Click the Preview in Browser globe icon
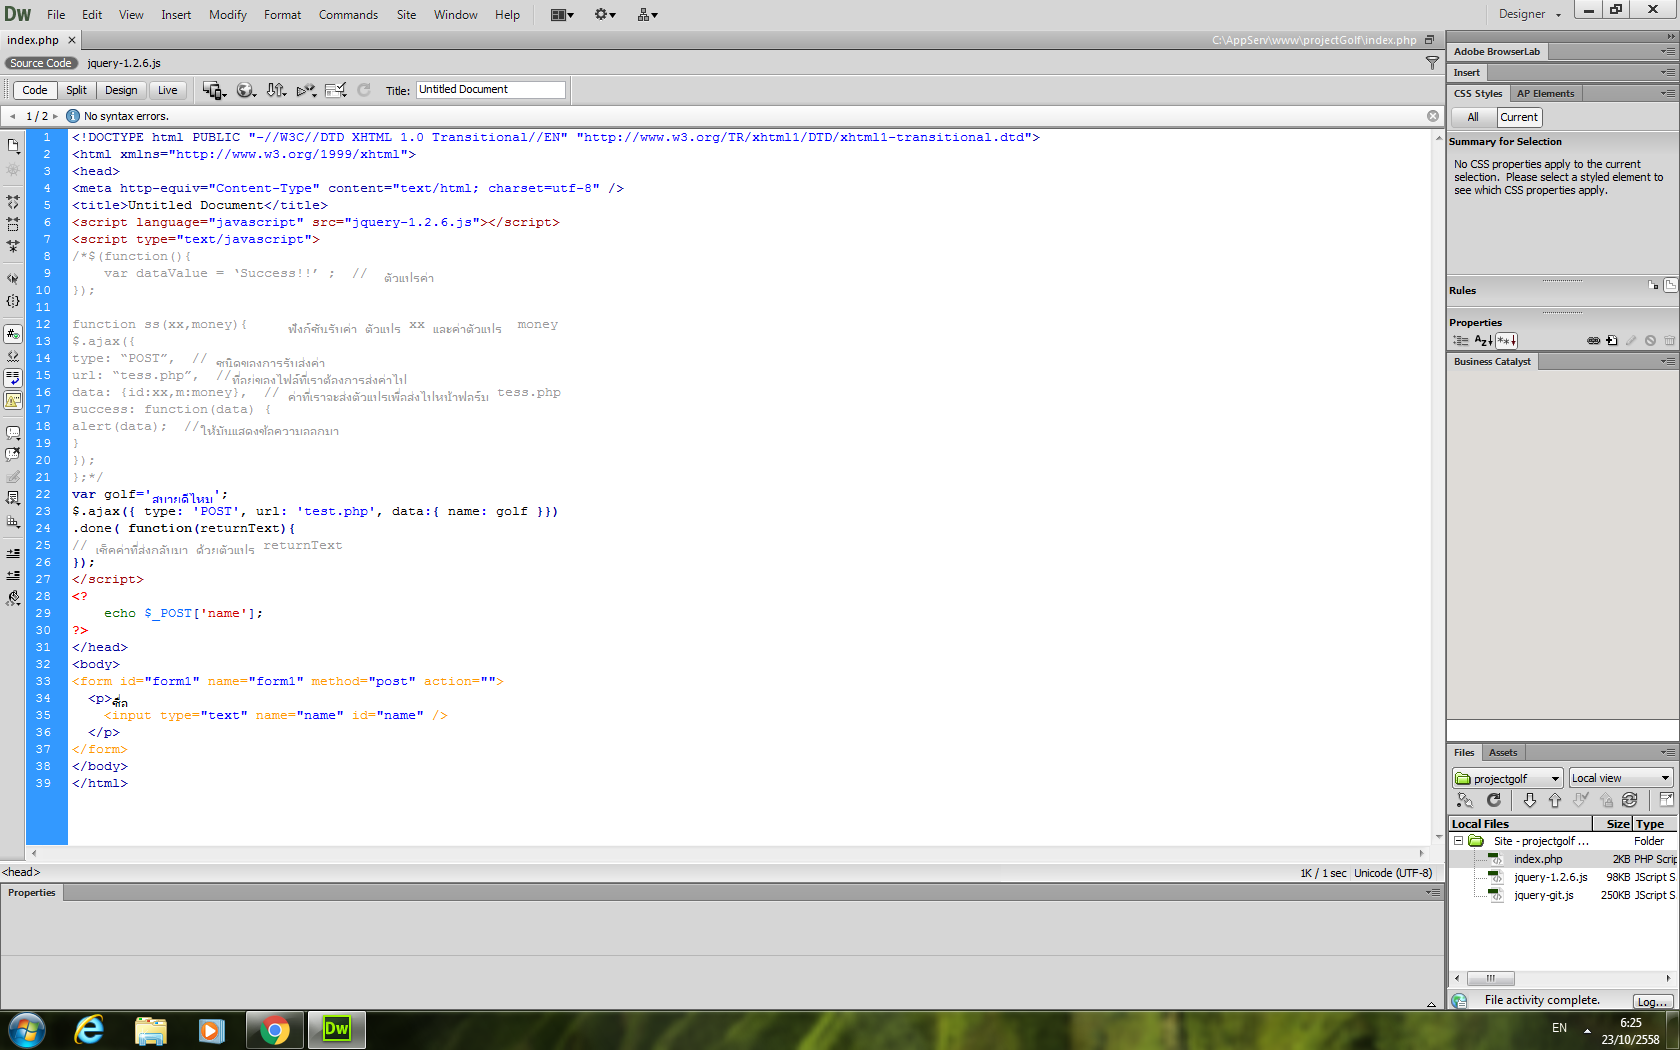Screen dimensions: 1680x1050 (x=245, y=90)
